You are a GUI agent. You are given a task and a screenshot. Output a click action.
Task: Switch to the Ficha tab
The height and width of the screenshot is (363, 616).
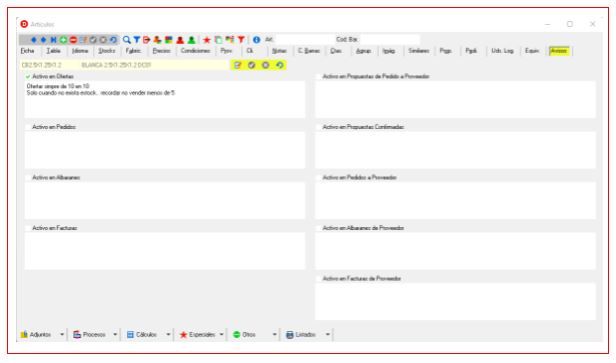(x=28, y=51)
